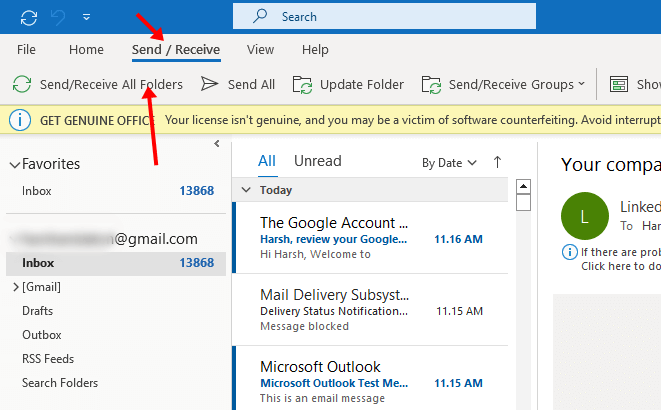The height and width of the screenshot is (410, 661).
Task: Click Send/Receive All Folders button
Action: tap(97, 85)
